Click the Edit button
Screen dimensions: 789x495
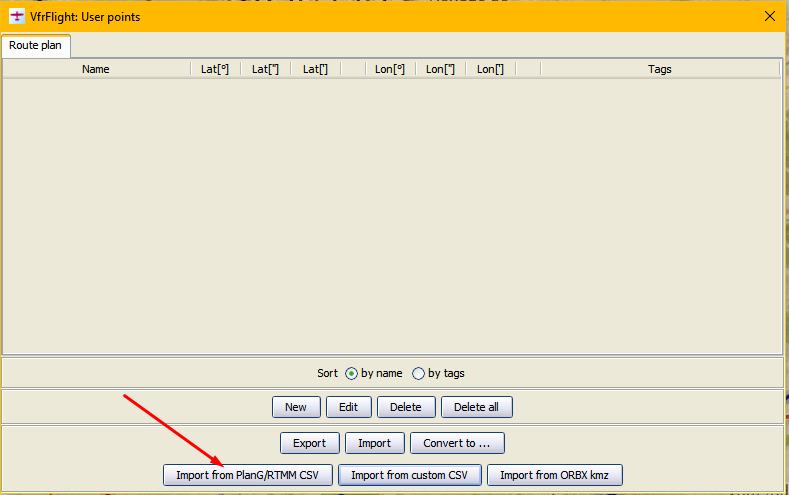pos(348,407)
